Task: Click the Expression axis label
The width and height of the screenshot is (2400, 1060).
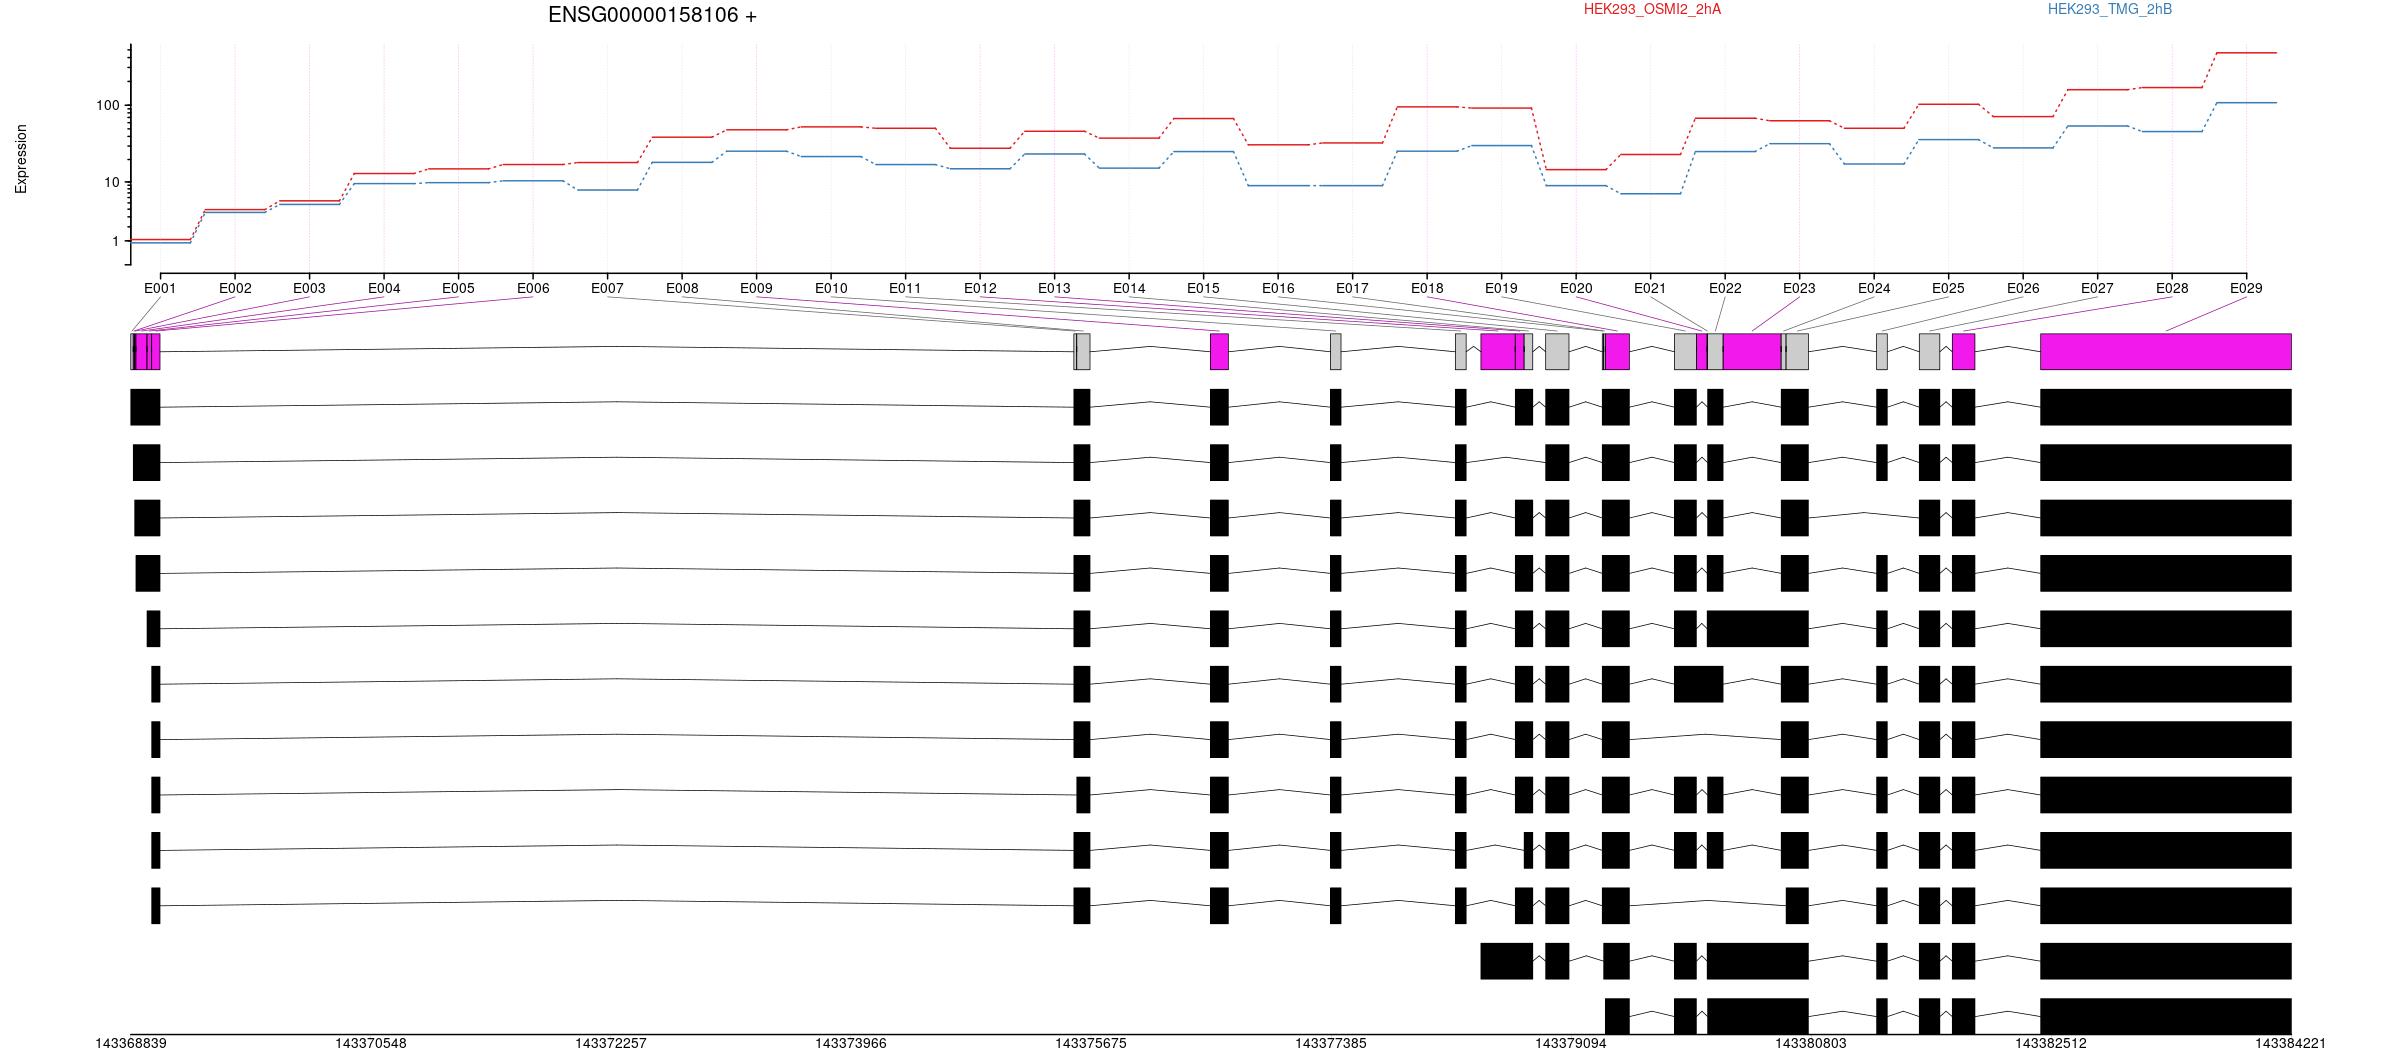Action: click(x=21, y=158)
